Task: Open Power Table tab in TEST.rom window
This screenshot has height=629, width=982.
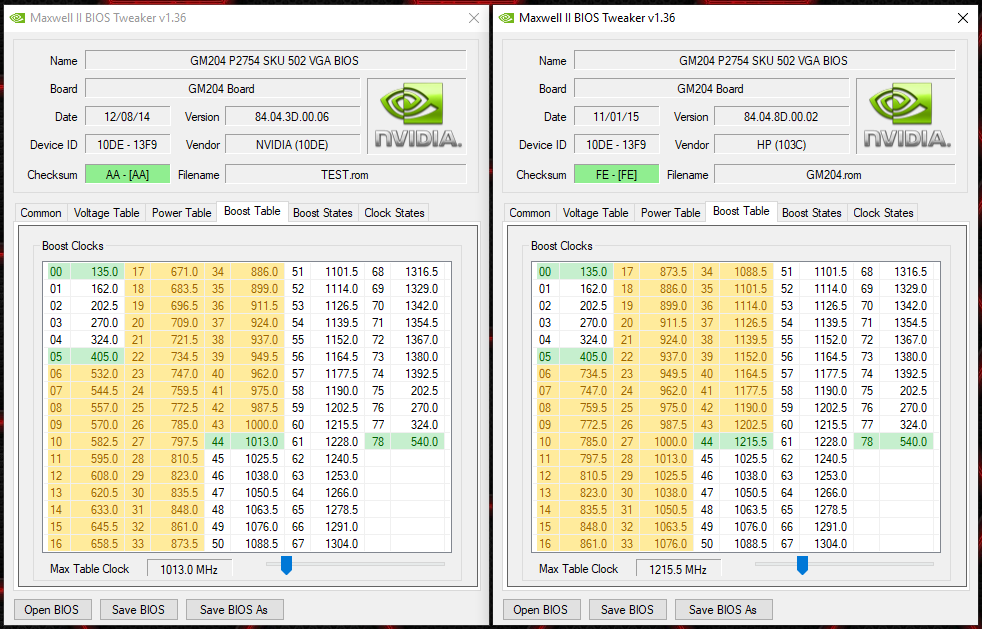Action: [x=182, y=213]
